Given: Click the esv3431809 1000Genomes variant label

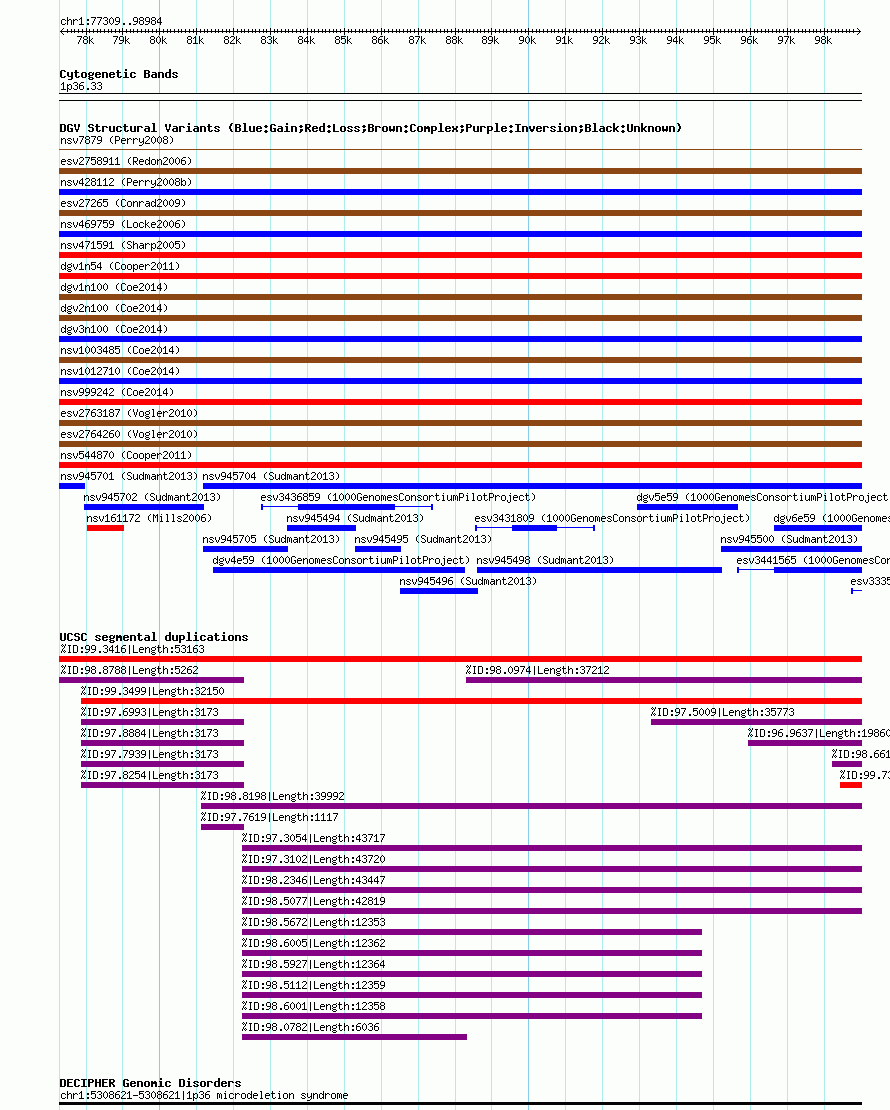Looking at the screenshot, I should 612,518.
